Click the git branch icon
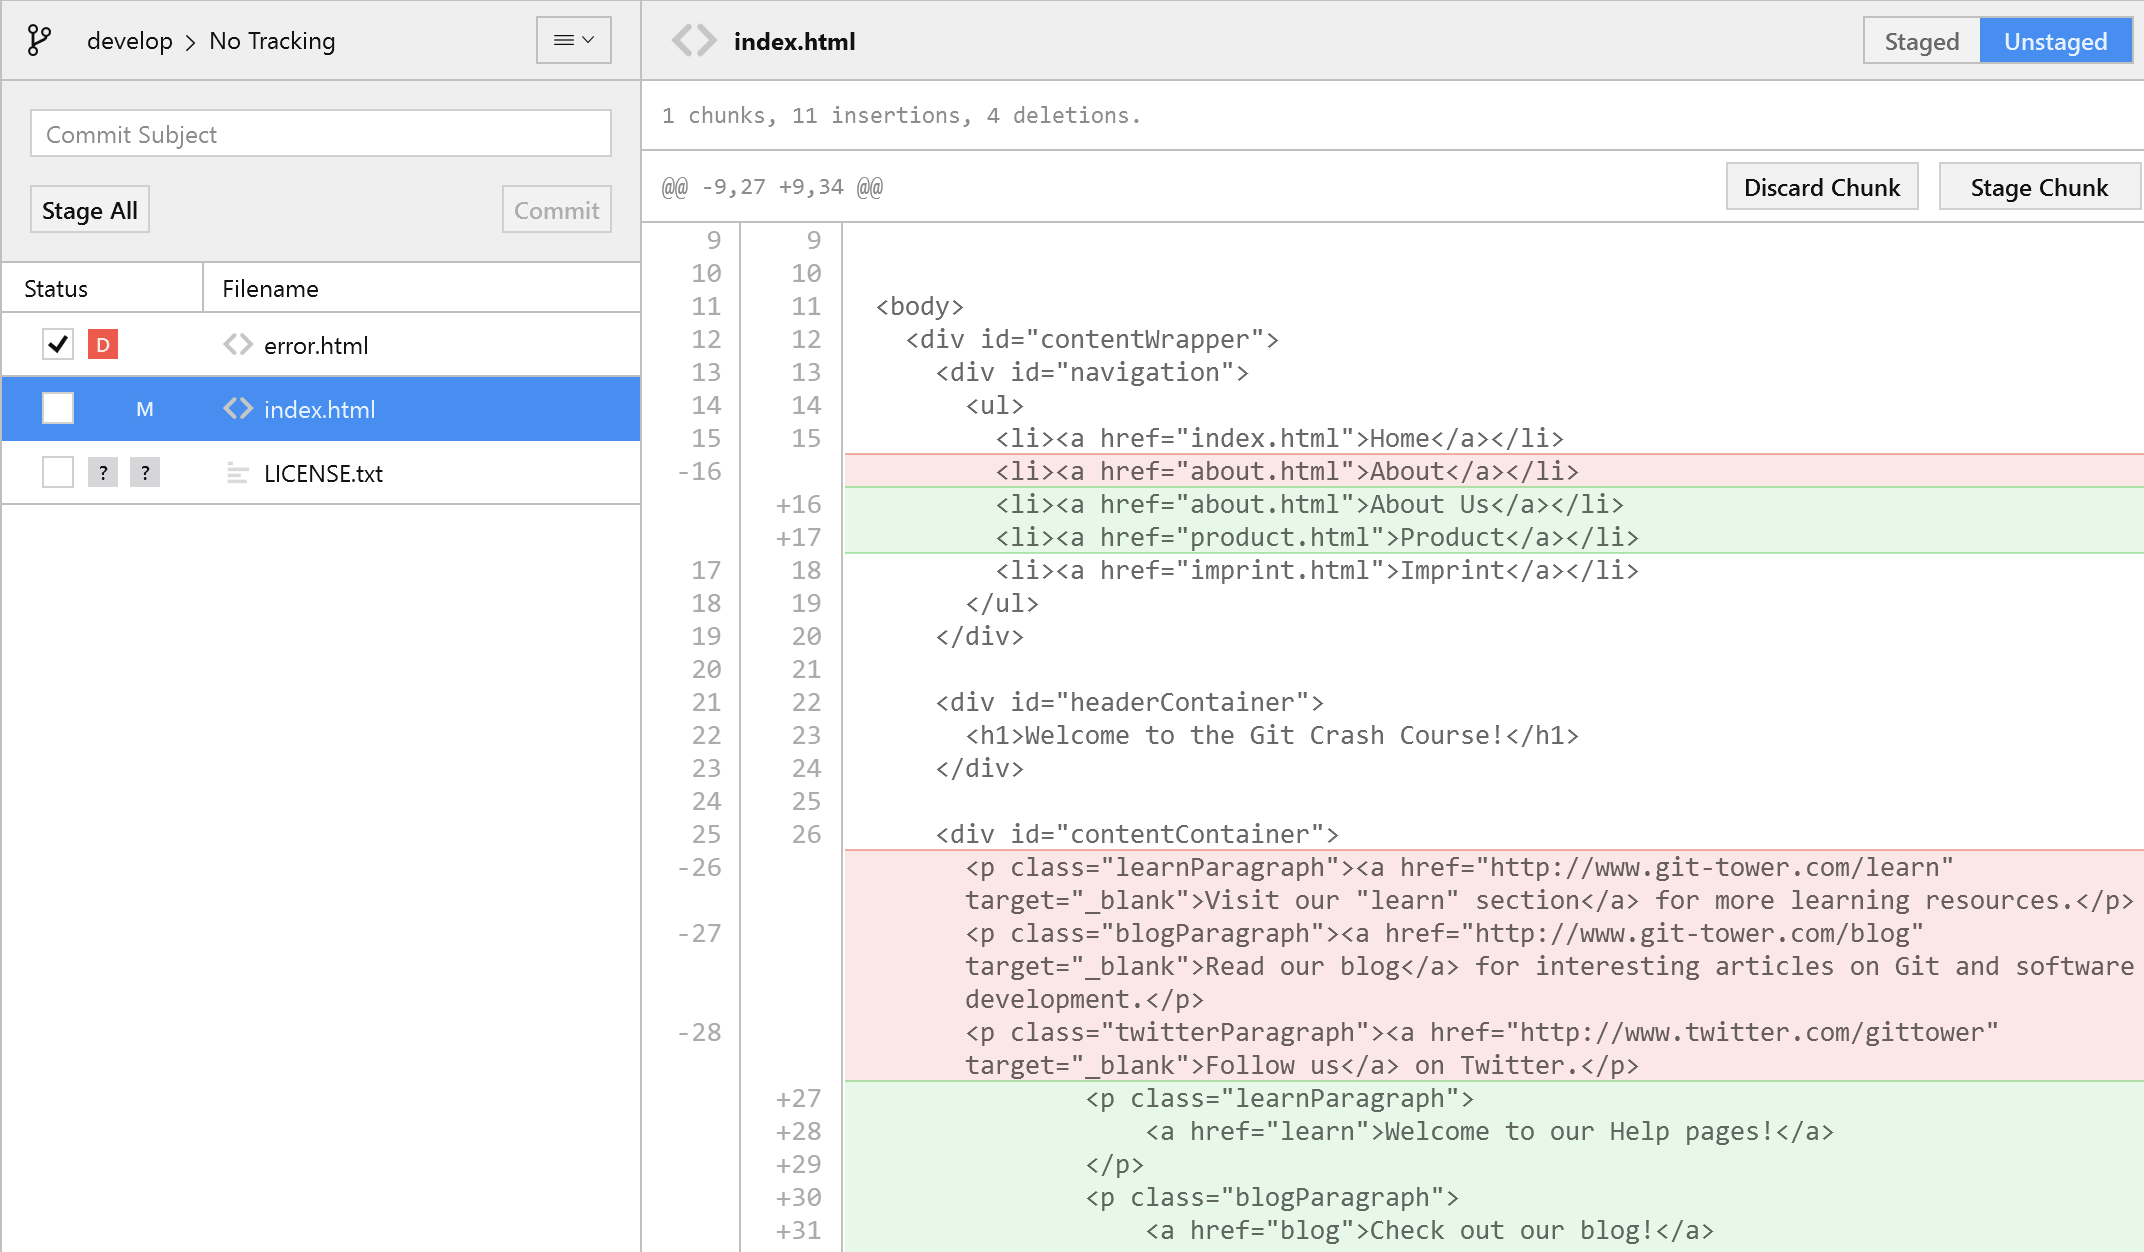 point(39,41)
